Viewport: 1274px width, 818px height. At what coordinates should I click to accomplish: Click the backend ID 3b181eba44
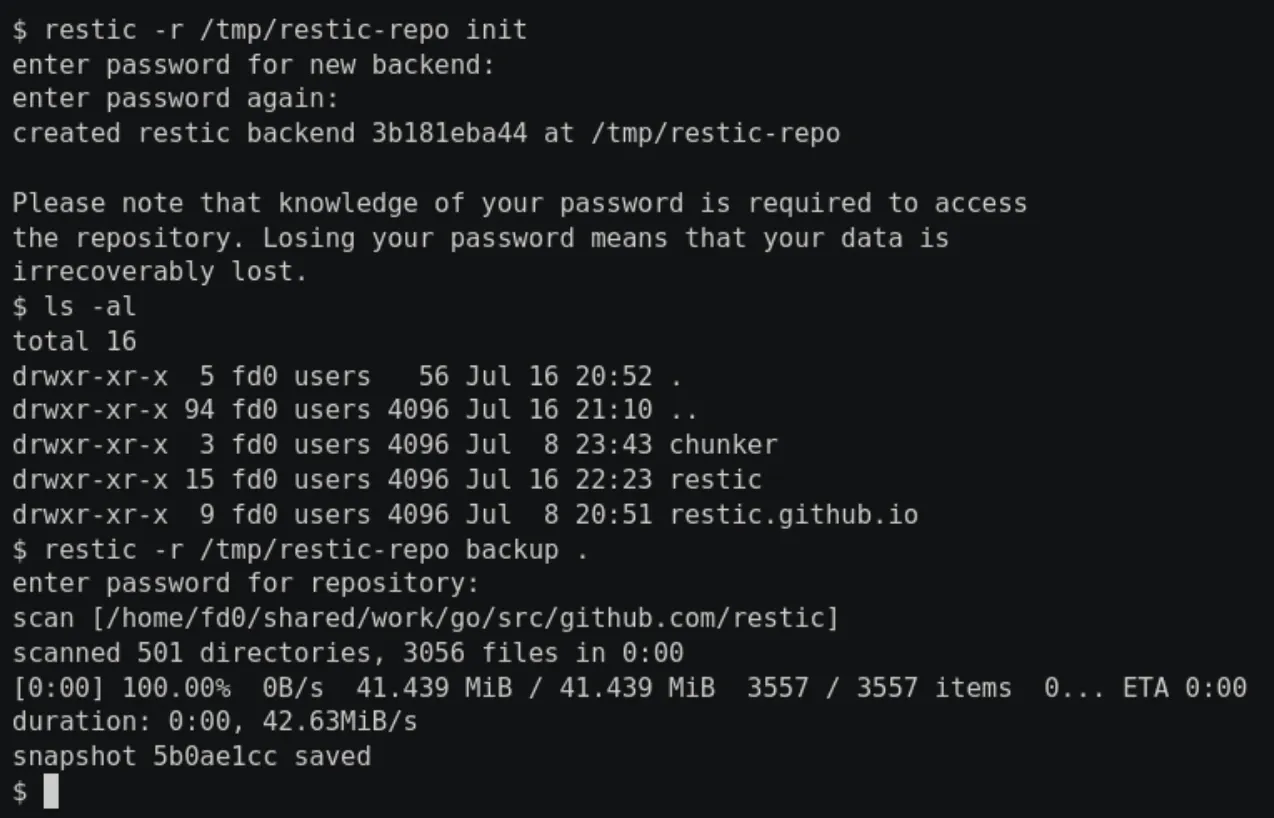tap(449, 133)
